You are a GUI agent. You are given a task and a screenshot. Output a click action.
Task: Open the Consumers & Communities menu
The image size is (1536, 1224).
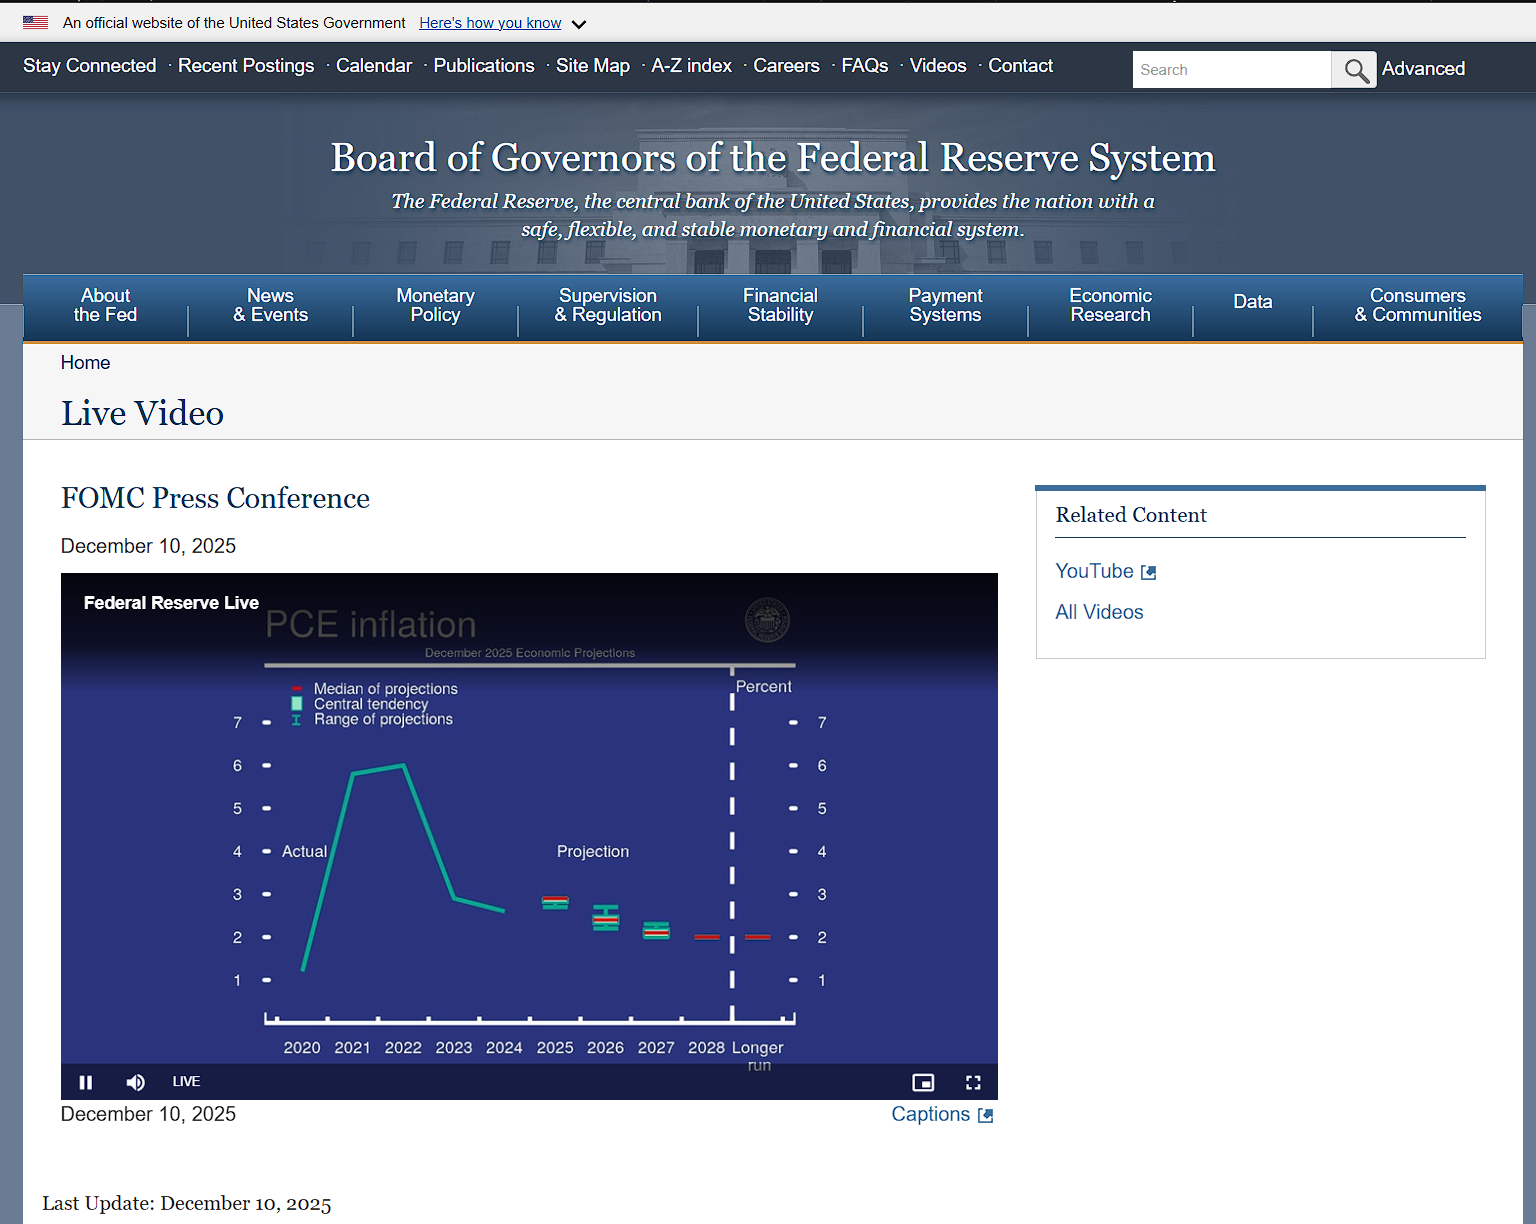[x=1418, y=305]
